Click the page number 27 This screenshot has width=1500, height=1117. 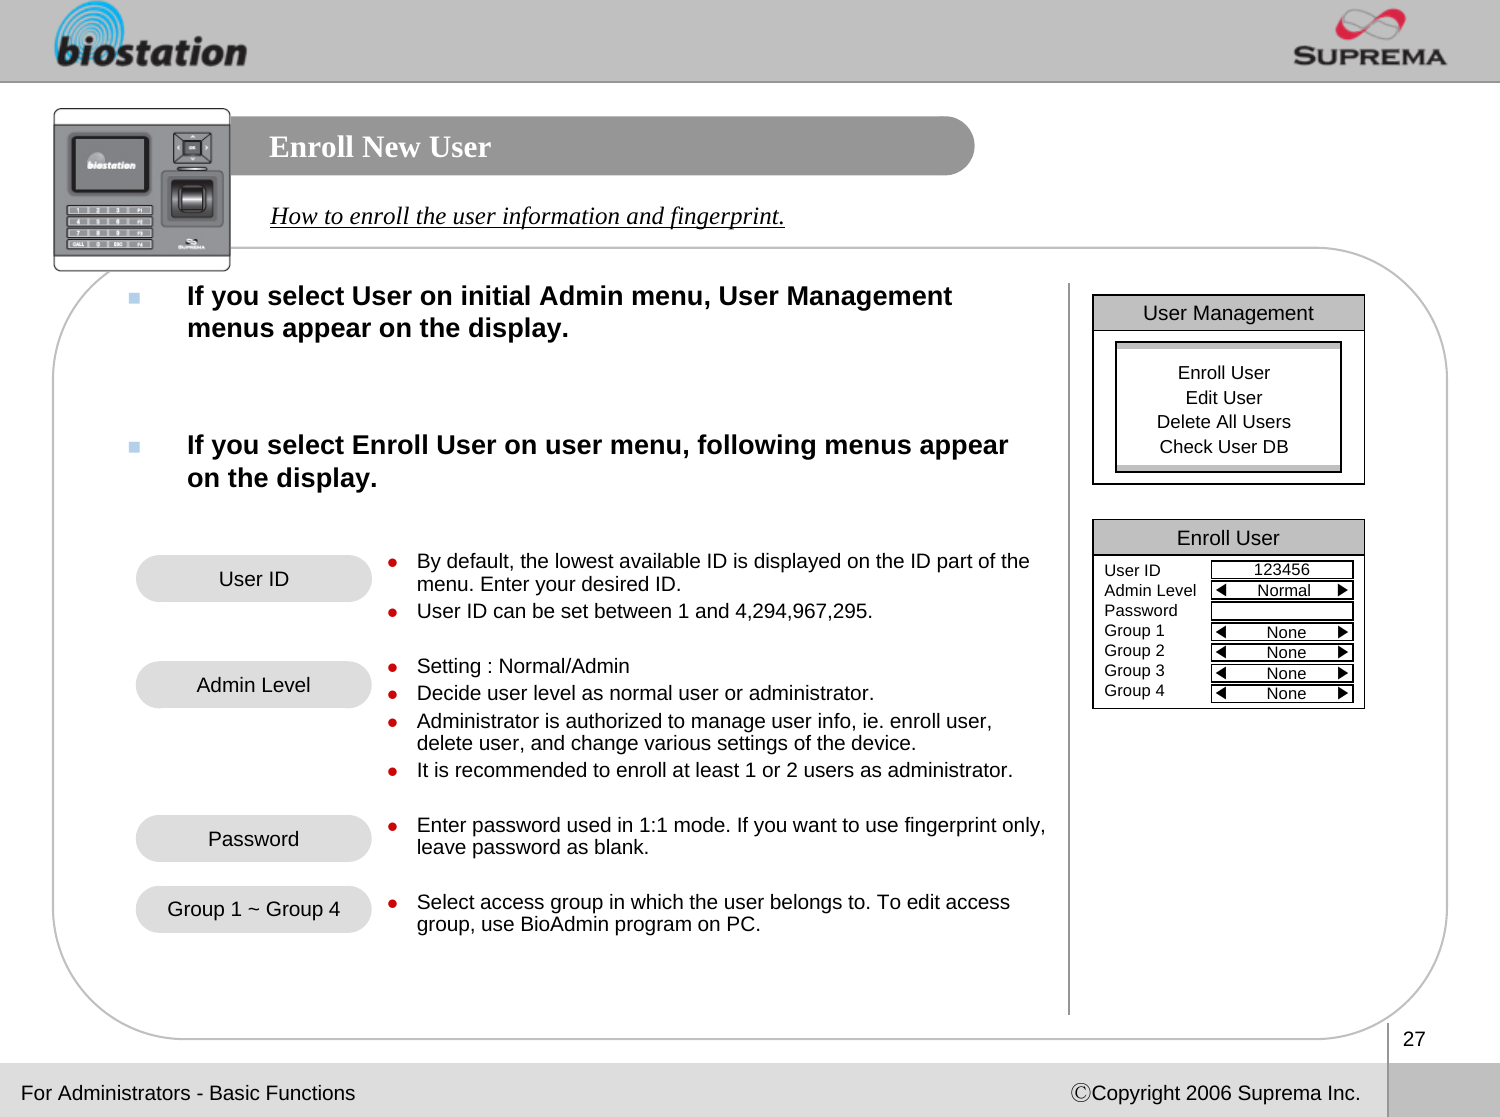coord(1414,1039)
